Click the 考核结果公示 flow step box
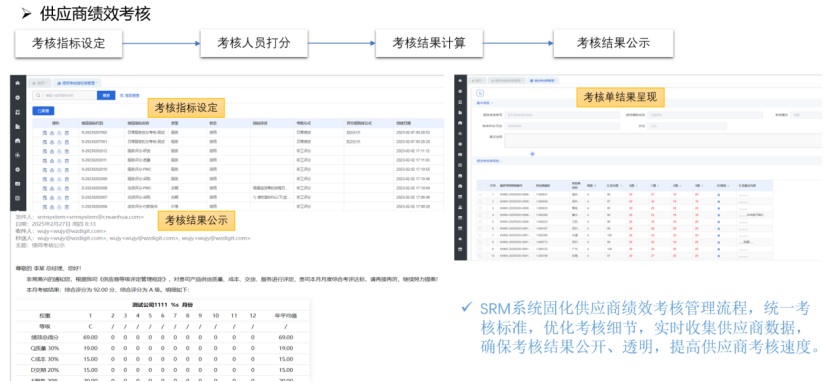 click(x=614, y=43)
